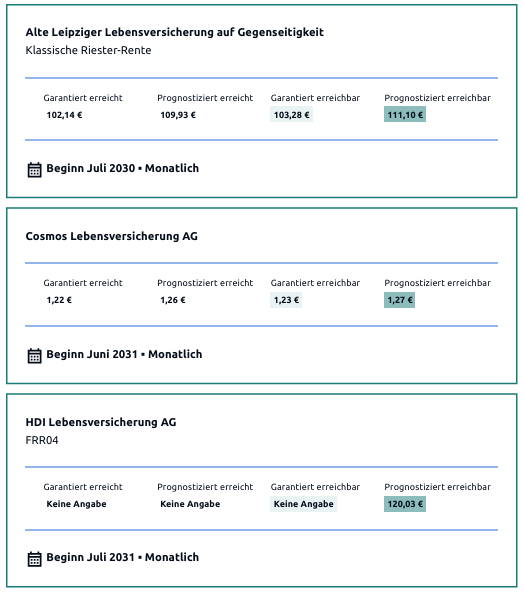This screenshot has width=524, height=594.
Task: Select the highlighted 120,03 € forecast value
Action: [405, 504]
